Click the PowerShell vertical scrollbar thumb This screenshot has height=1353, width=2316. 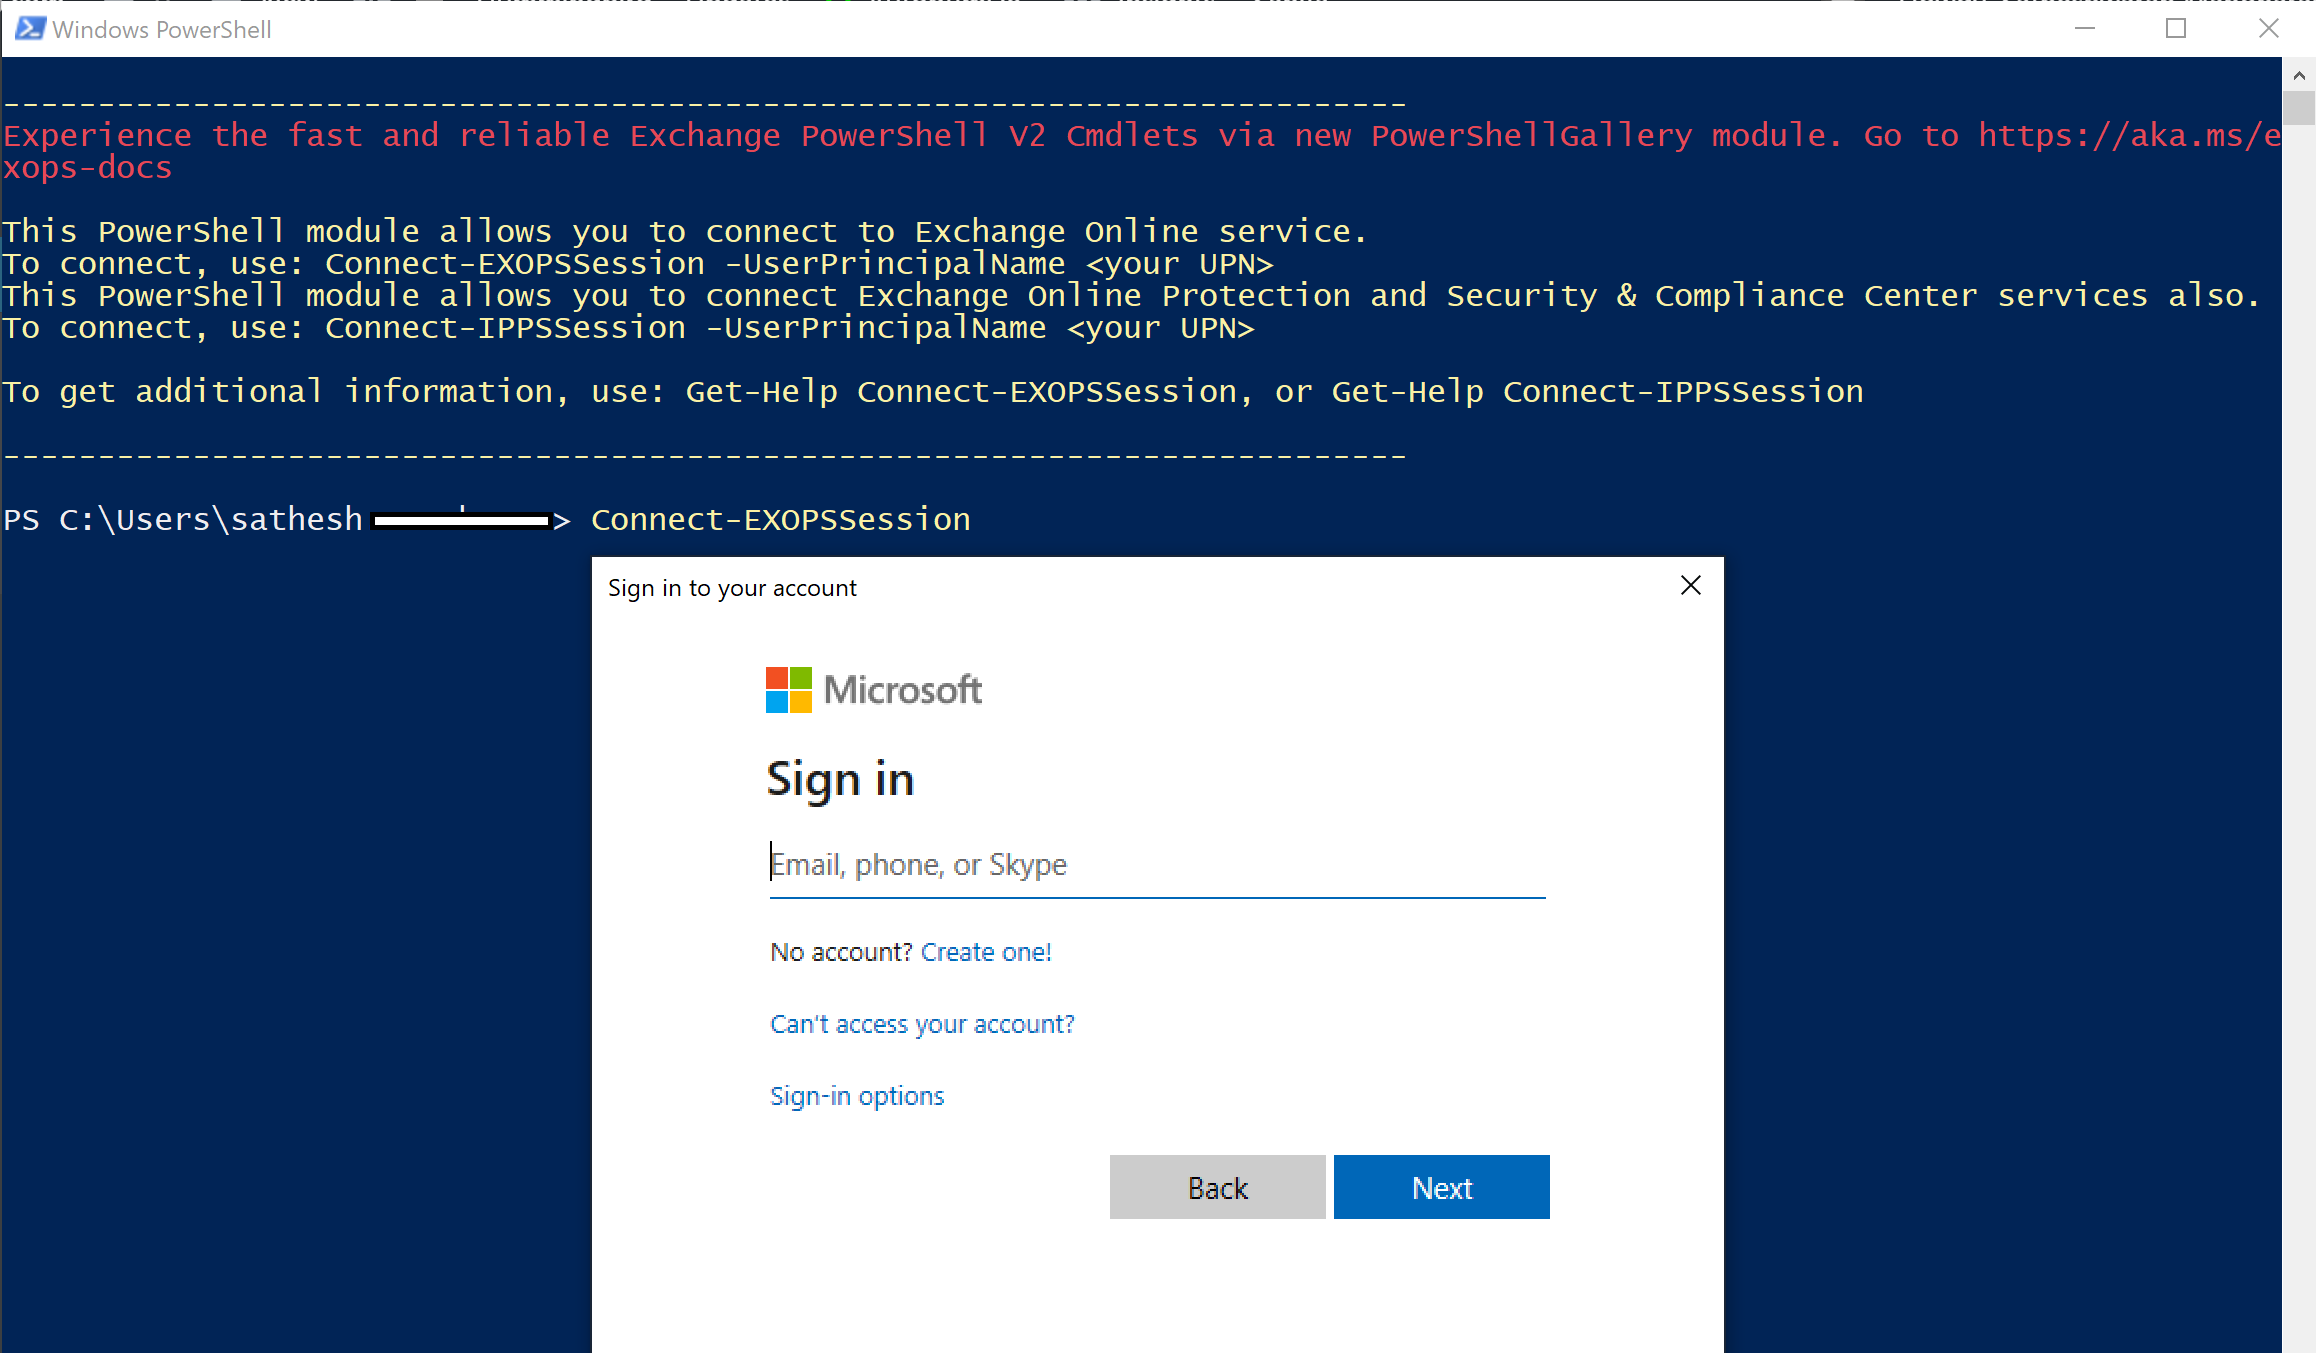(x=2298, y=108)
